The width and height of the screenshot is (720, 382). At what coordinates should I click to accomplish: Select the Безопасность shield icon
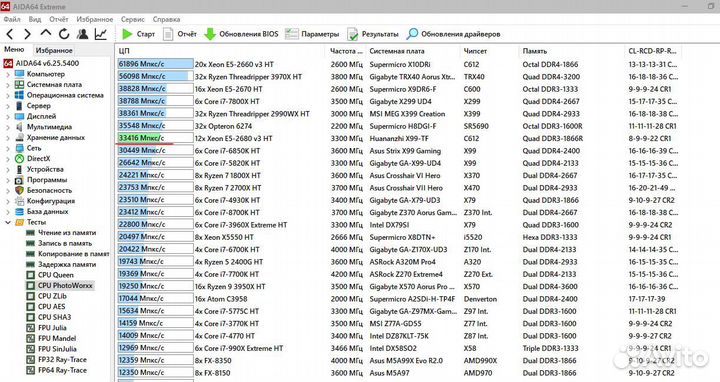click(19, 190)
